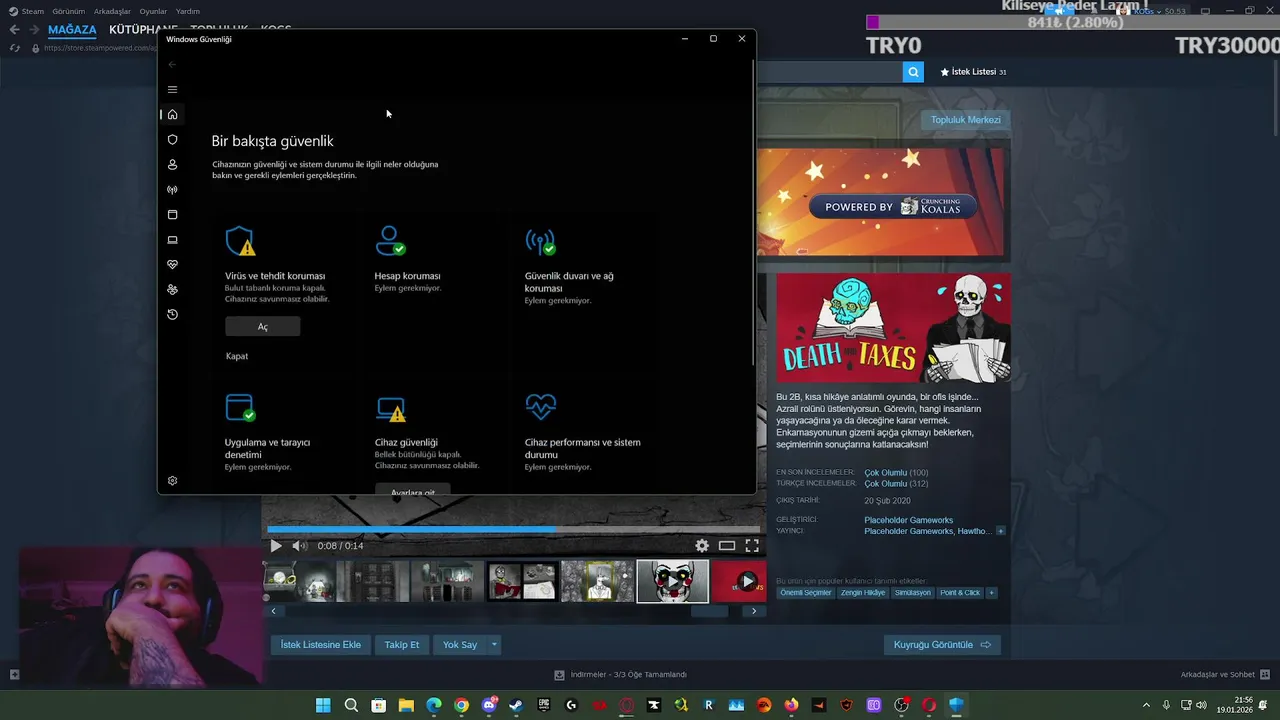Click the Önemli Seçimler tag
Viewport: 1280px width, 720px height.
coord(806,593)
